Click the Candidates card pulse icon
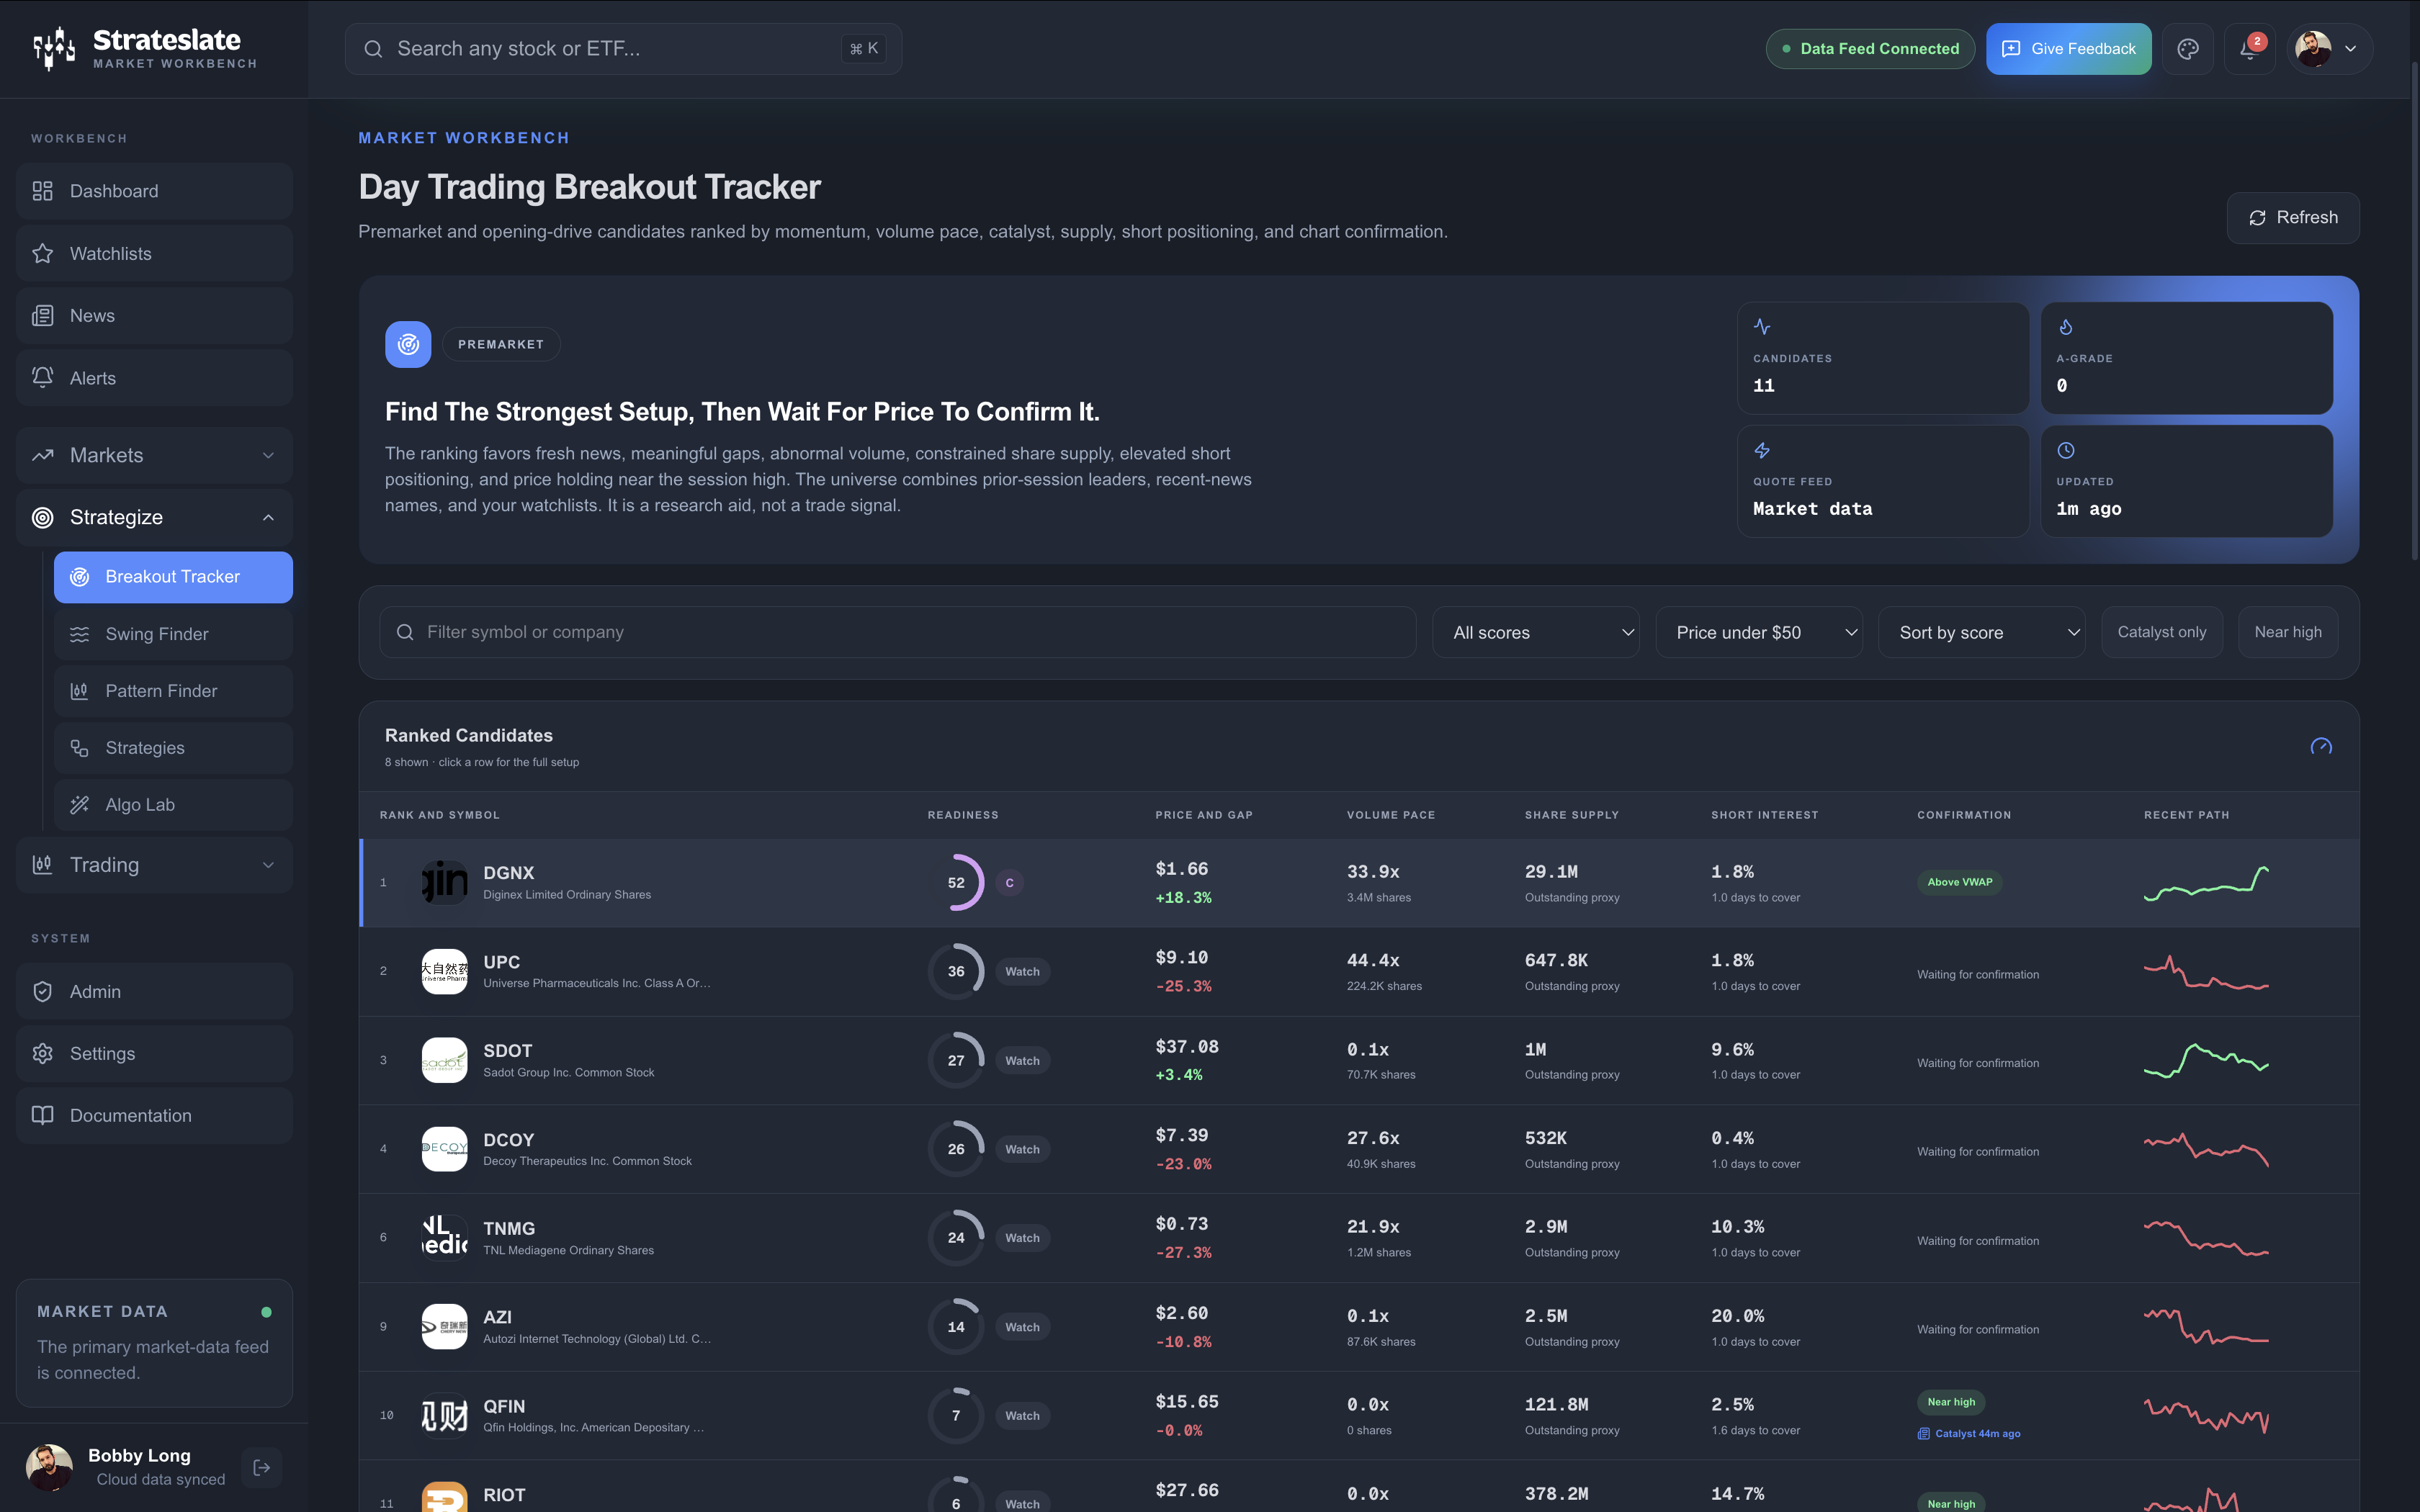 (x=1762, y=327)
